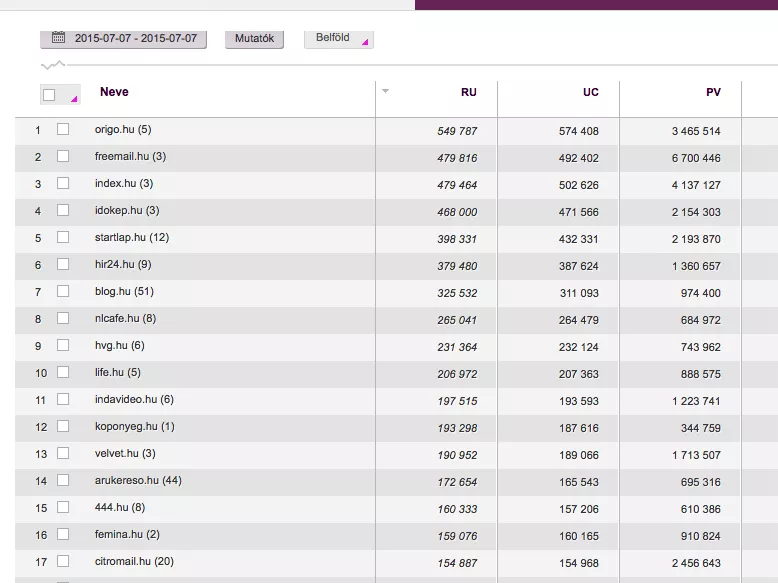The height and width of the screenshot is (583, 778).
Task: Select RU value 172 654 for arukereso.hu
Action: (x=457, y=482)
